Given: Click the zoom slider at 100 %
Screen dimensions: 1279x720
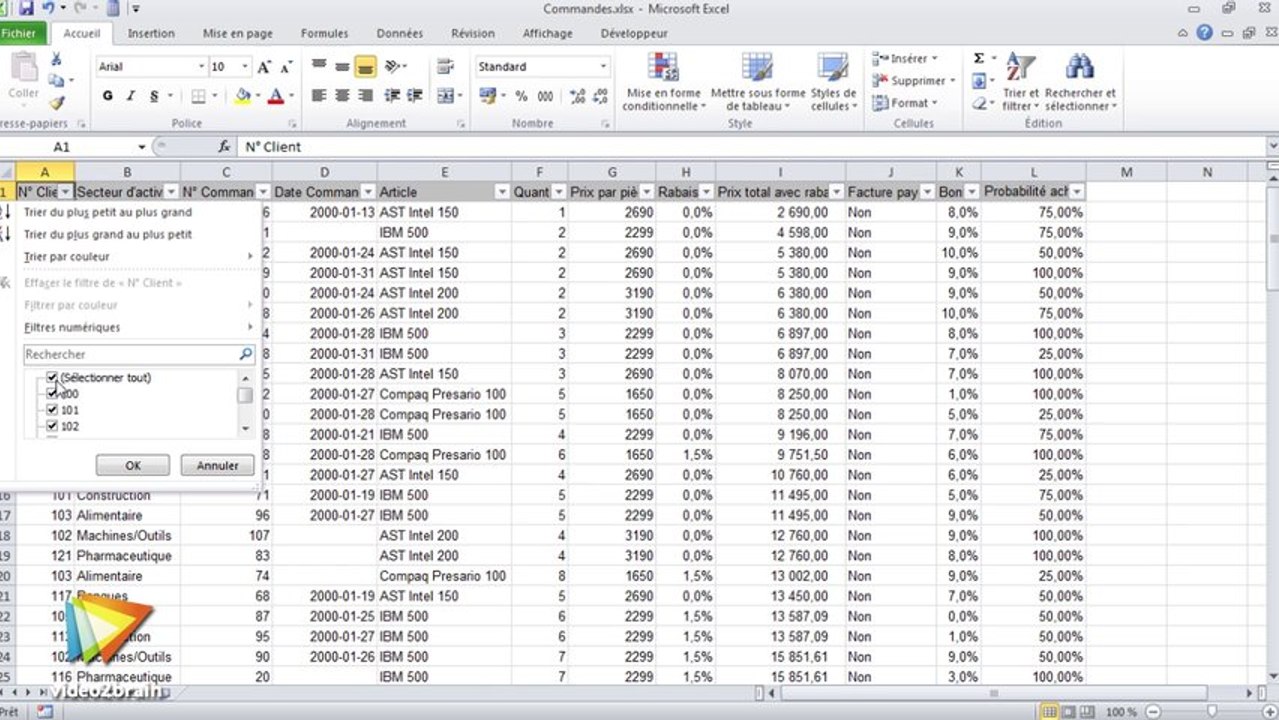Looking at the screenshot, I should pyautogui.click(x=1210, y=711).
